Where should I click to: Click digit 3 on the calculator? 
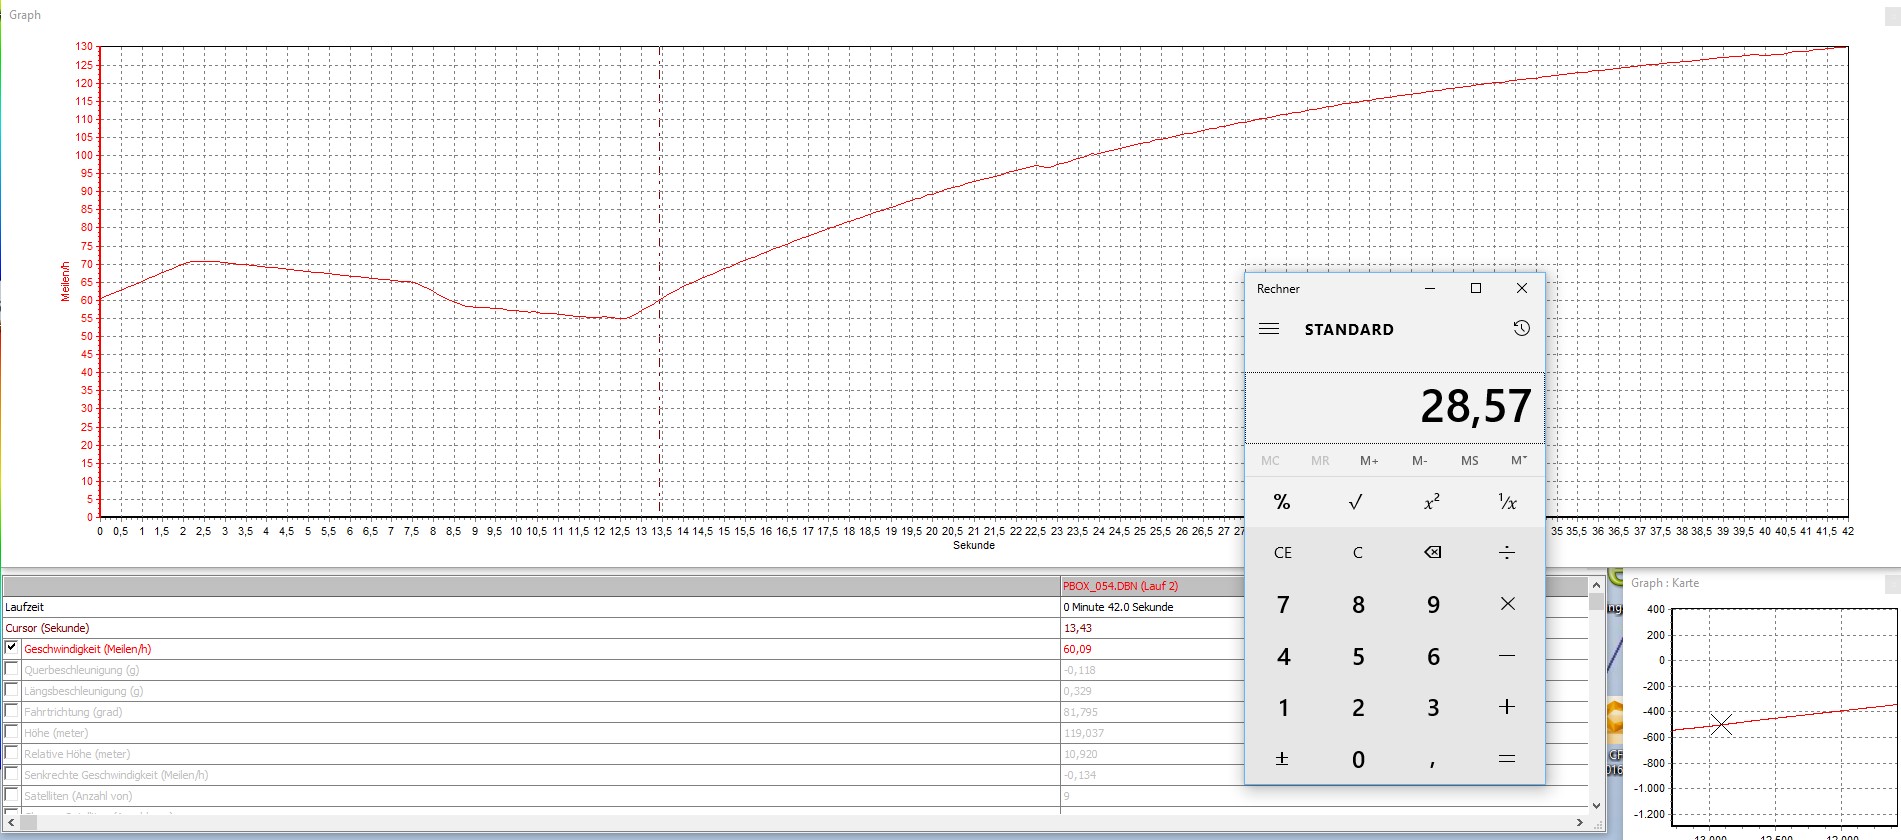(1433, 708)
